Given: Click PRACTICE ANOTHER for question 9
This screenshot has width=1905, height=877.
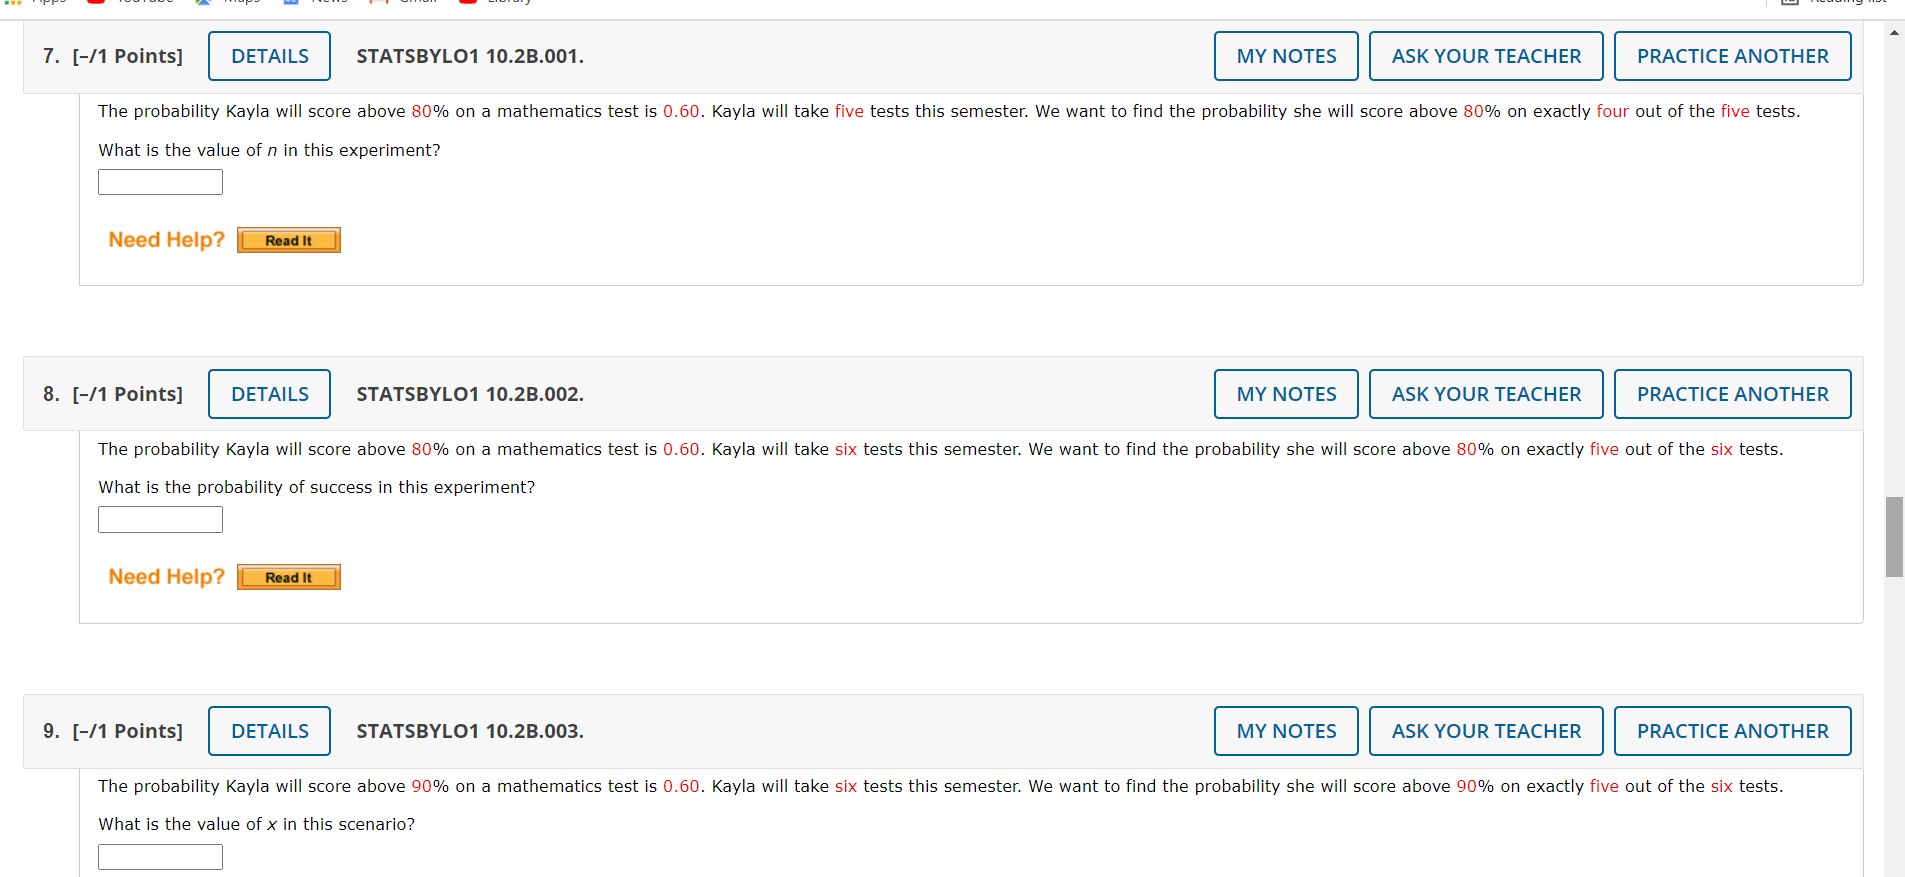Looking at the screenshot, I should click(1732, 731).
